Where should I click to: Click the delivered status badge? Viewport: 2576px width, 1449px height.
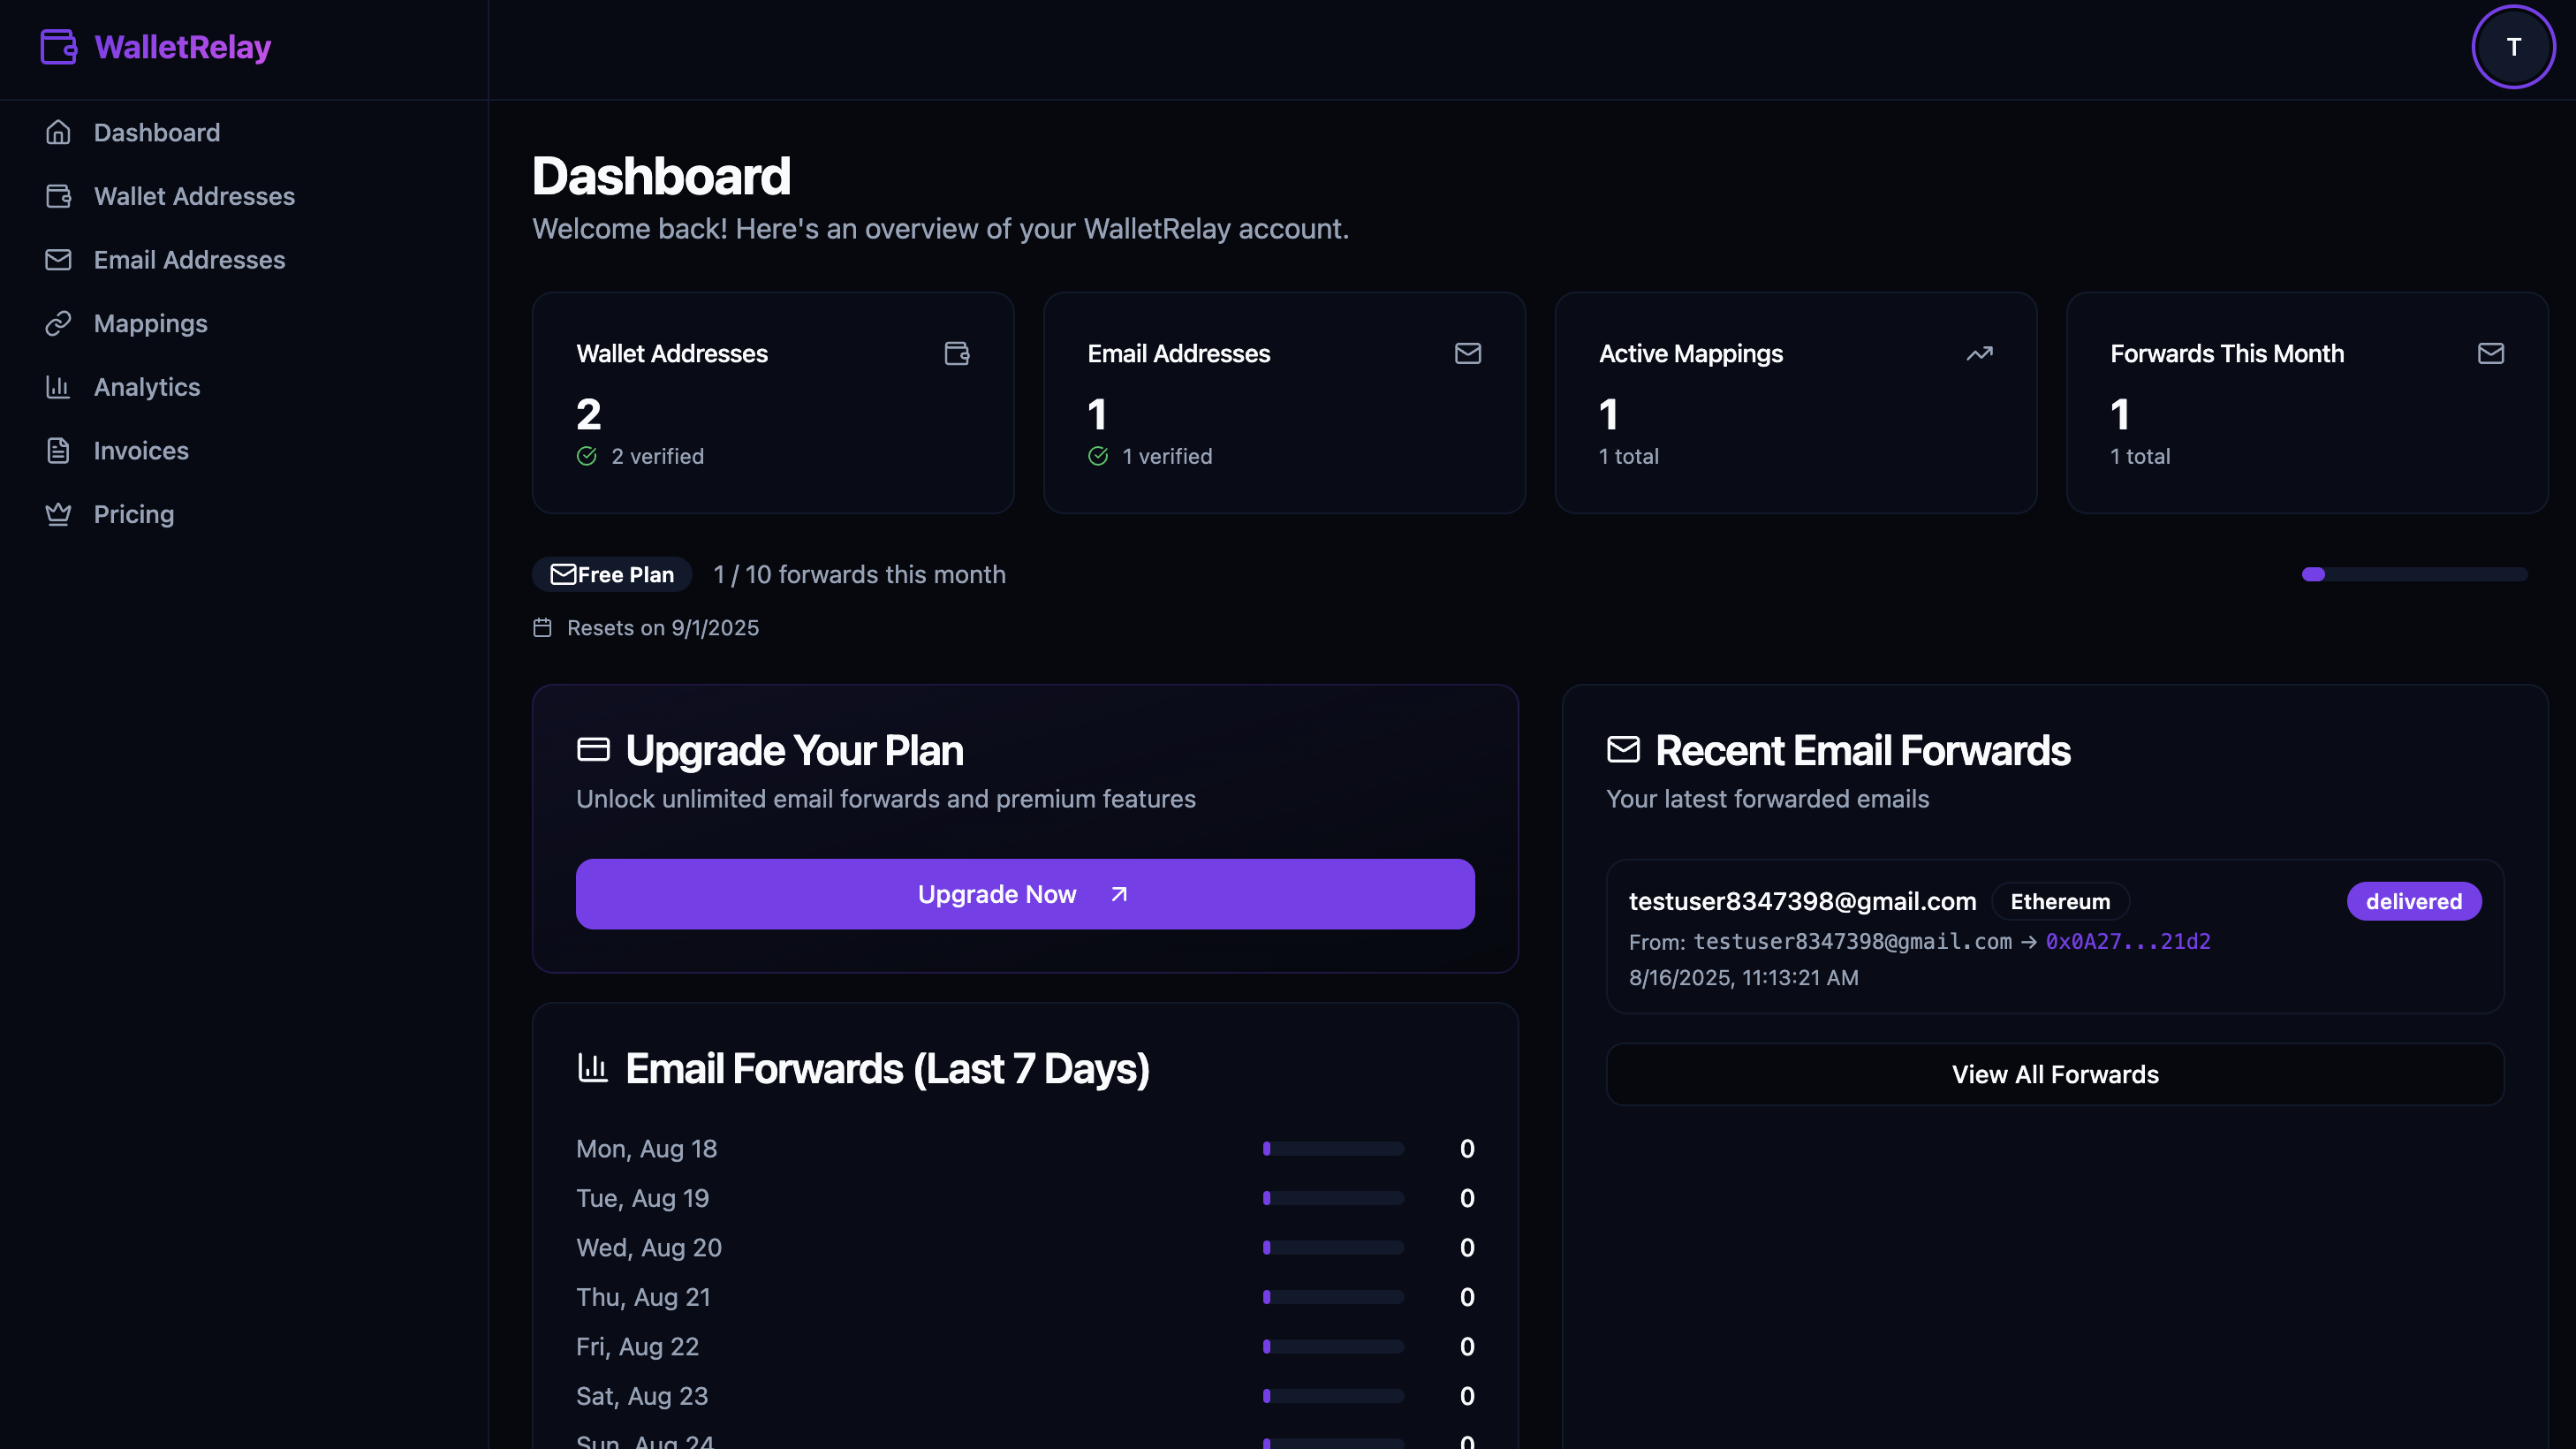point(2414,901)
